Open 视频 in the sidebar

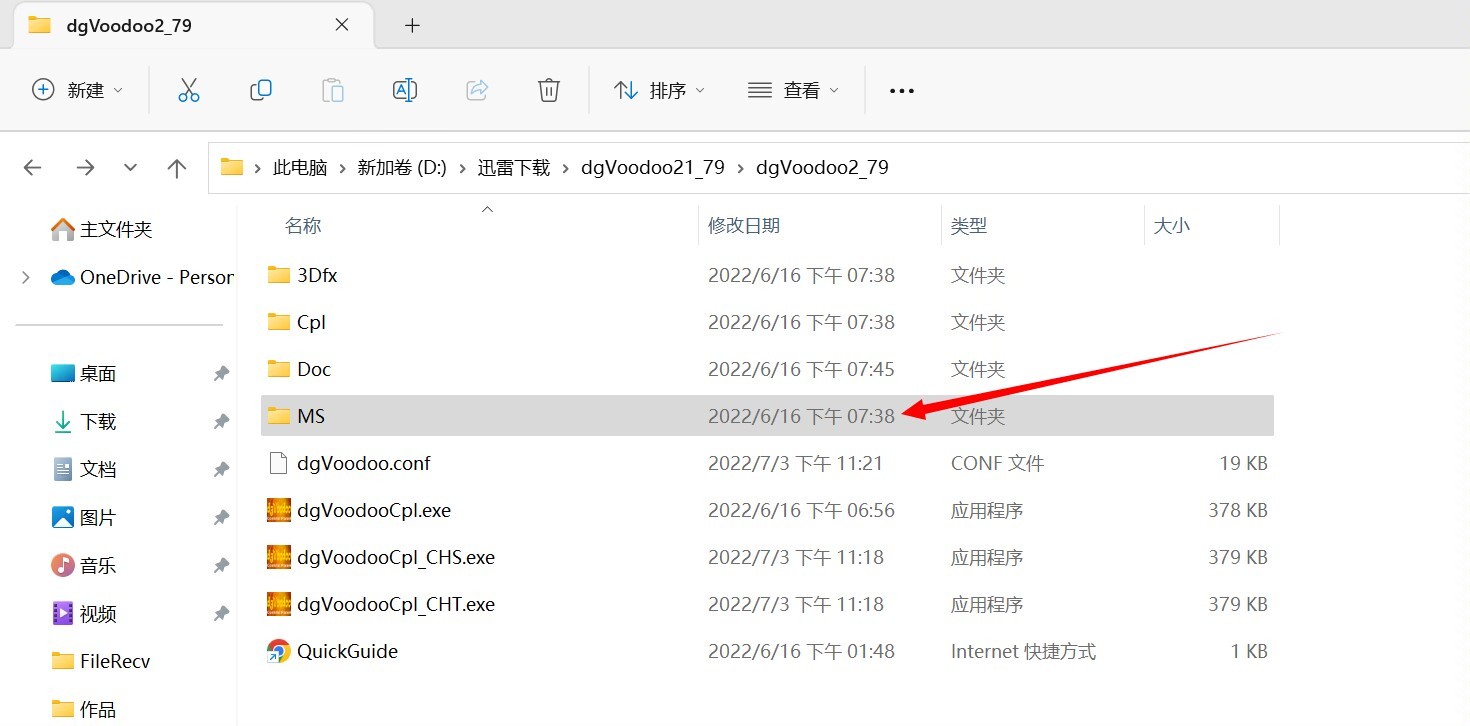pos(84,614)
